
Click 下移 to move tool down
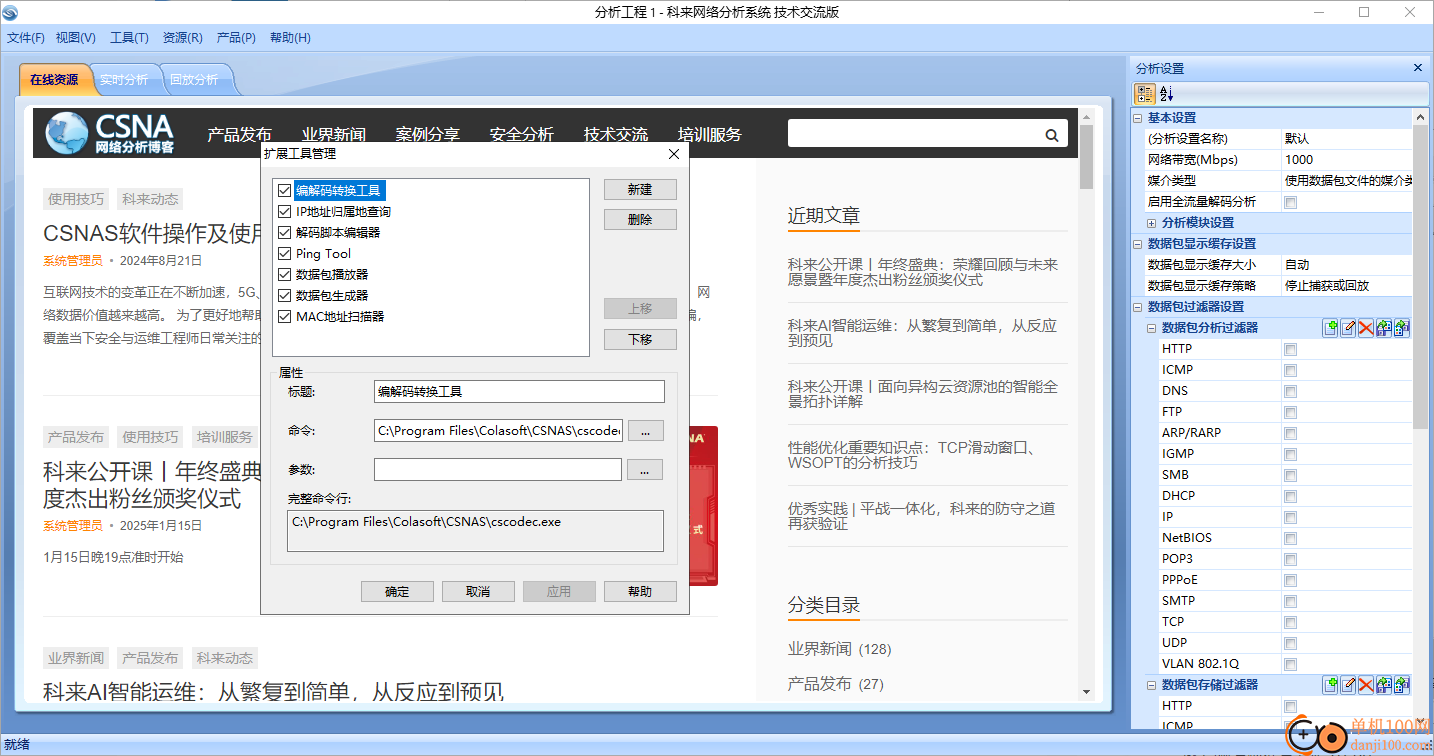coord(640,340)
